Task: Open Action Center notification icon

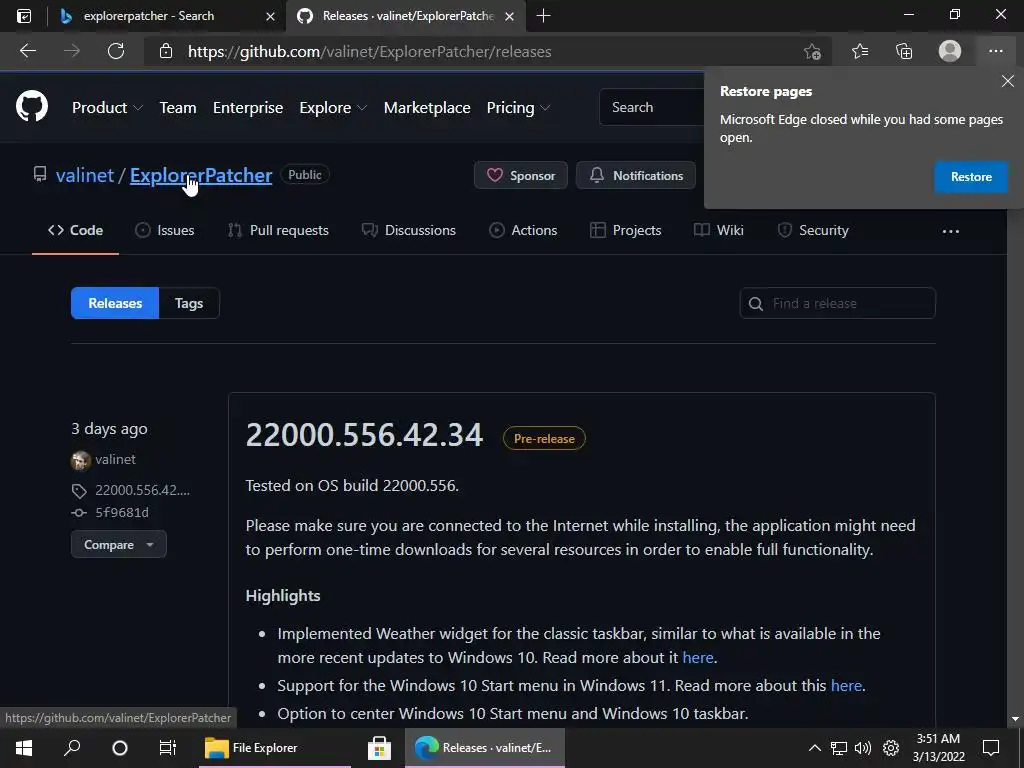Action: click(991, 748)
